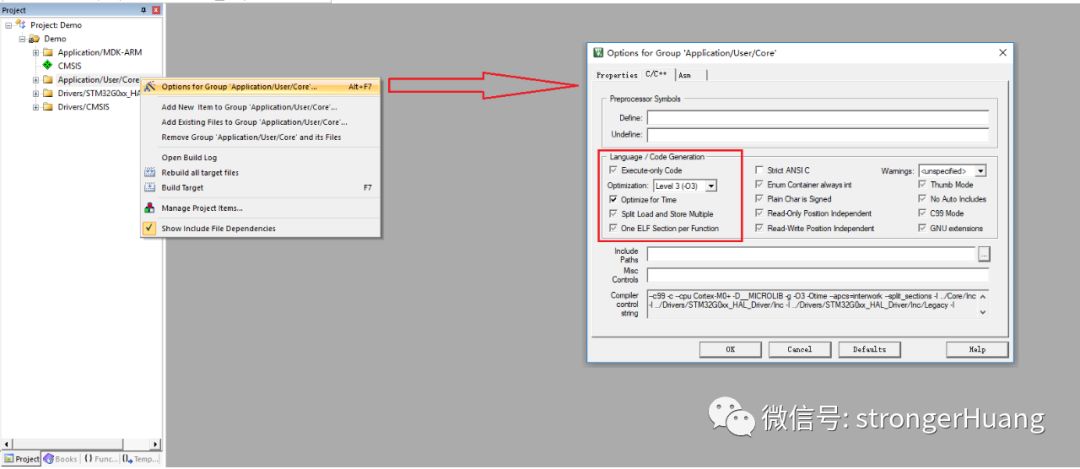This screenshot has width=1080, height=469.
Task: Click the Project panel pin icon
Action: (x=144, y=10)
